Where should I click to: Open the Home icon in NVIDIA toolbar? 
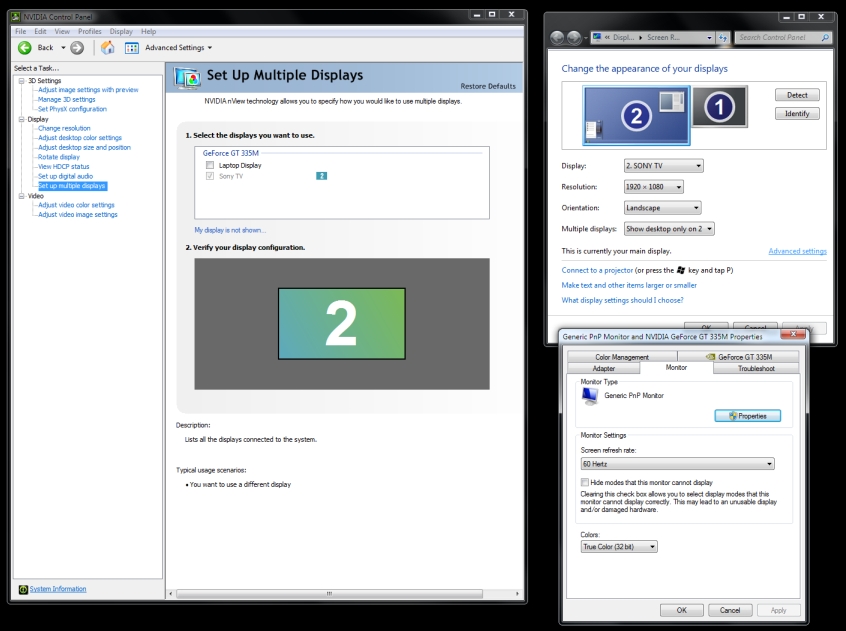tap(107, 47)
